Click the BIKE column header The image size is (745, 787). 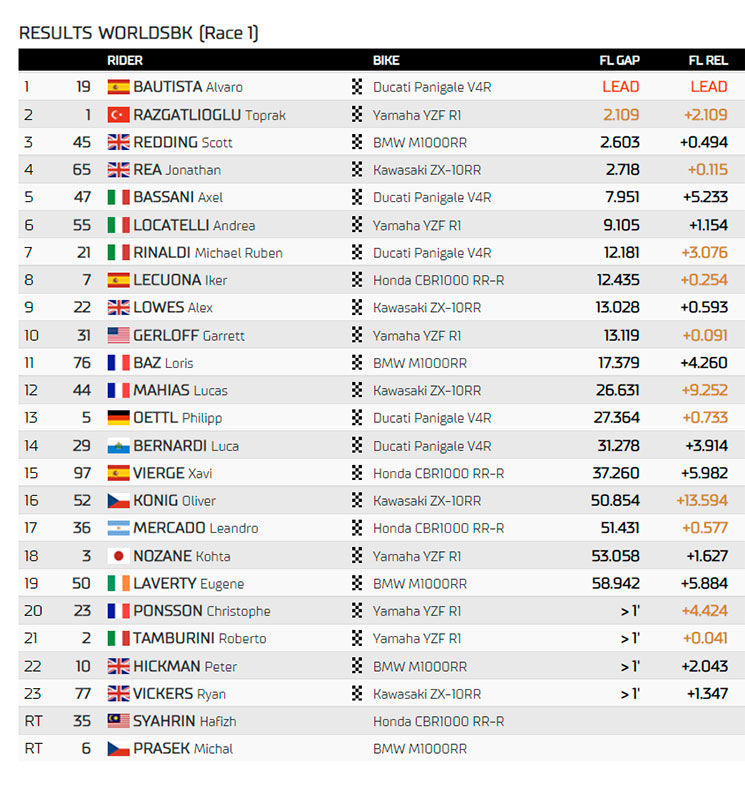coord(386,60)
